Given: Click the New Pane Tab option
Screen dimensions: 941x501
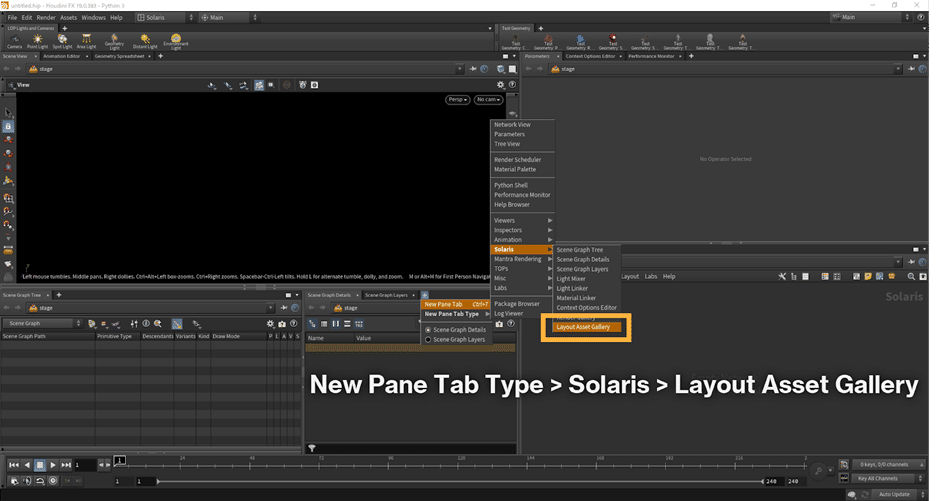Looking at the screenshot, I should tap(456, 304).
